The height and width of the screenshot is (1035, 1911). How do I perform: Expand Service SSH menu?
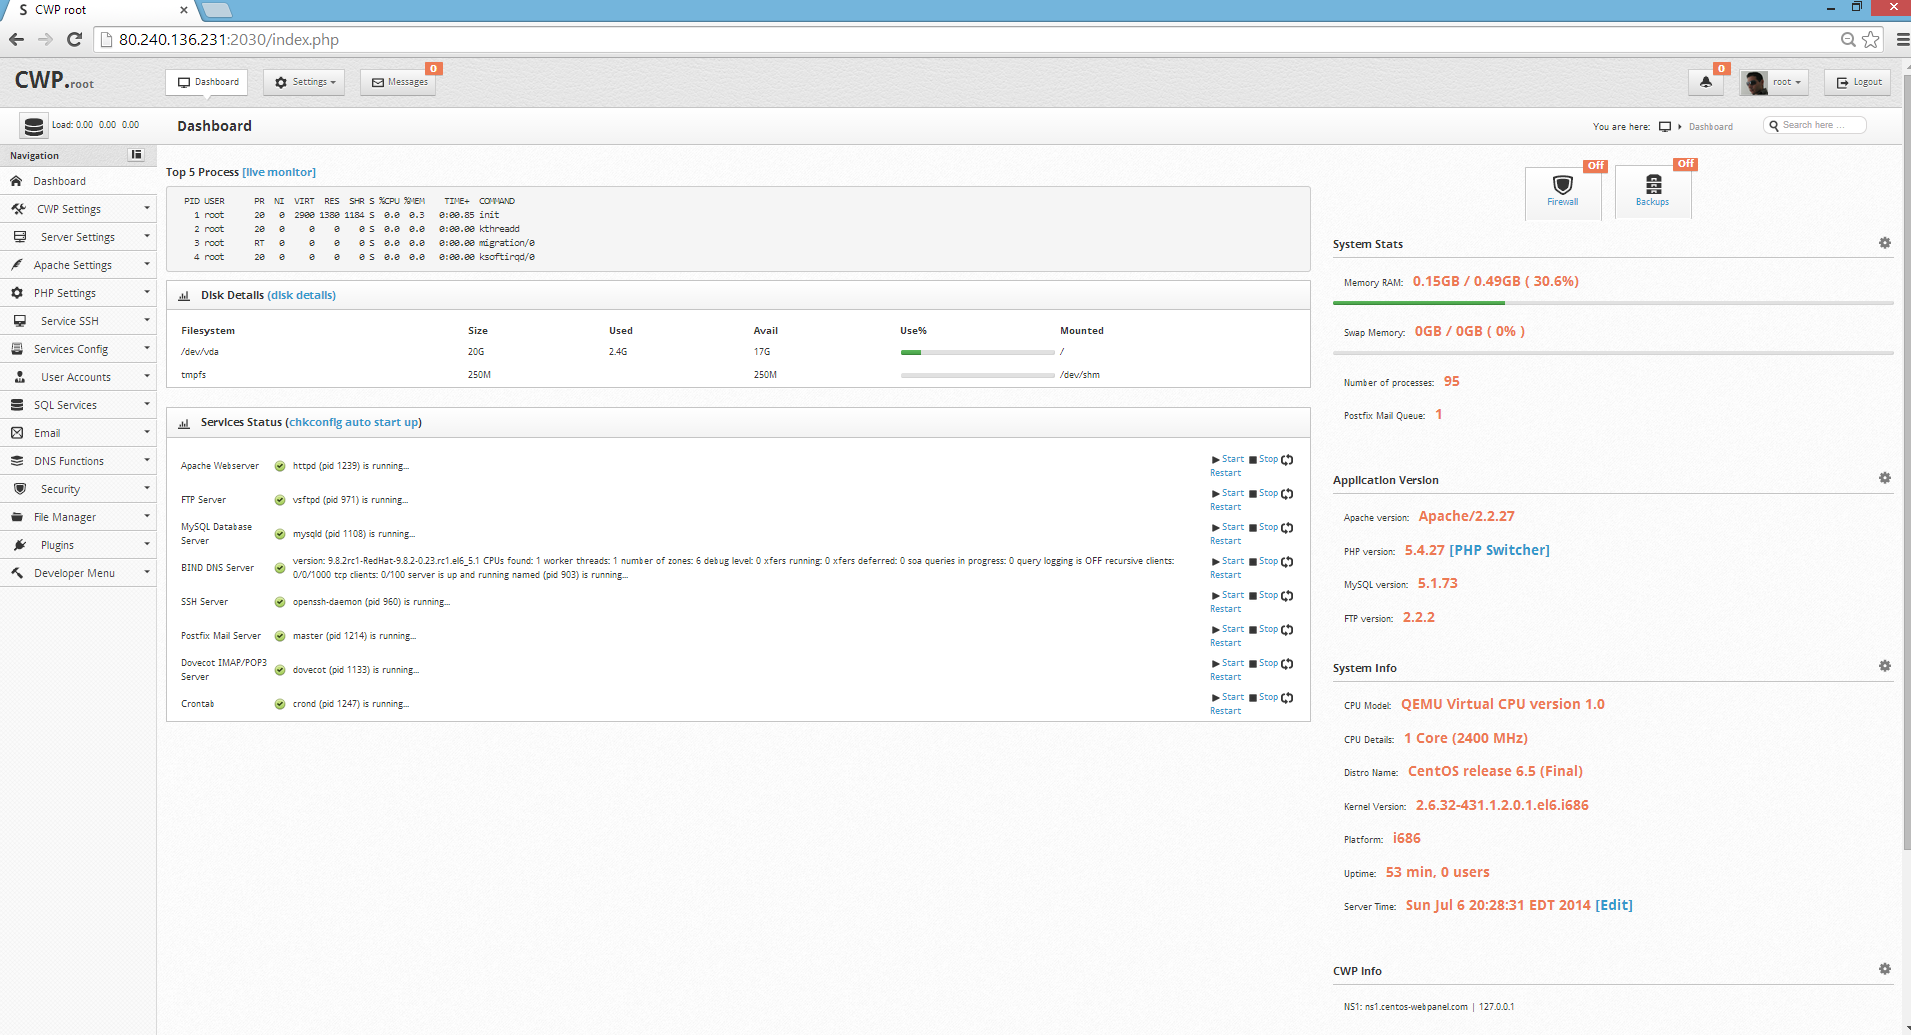78,321
